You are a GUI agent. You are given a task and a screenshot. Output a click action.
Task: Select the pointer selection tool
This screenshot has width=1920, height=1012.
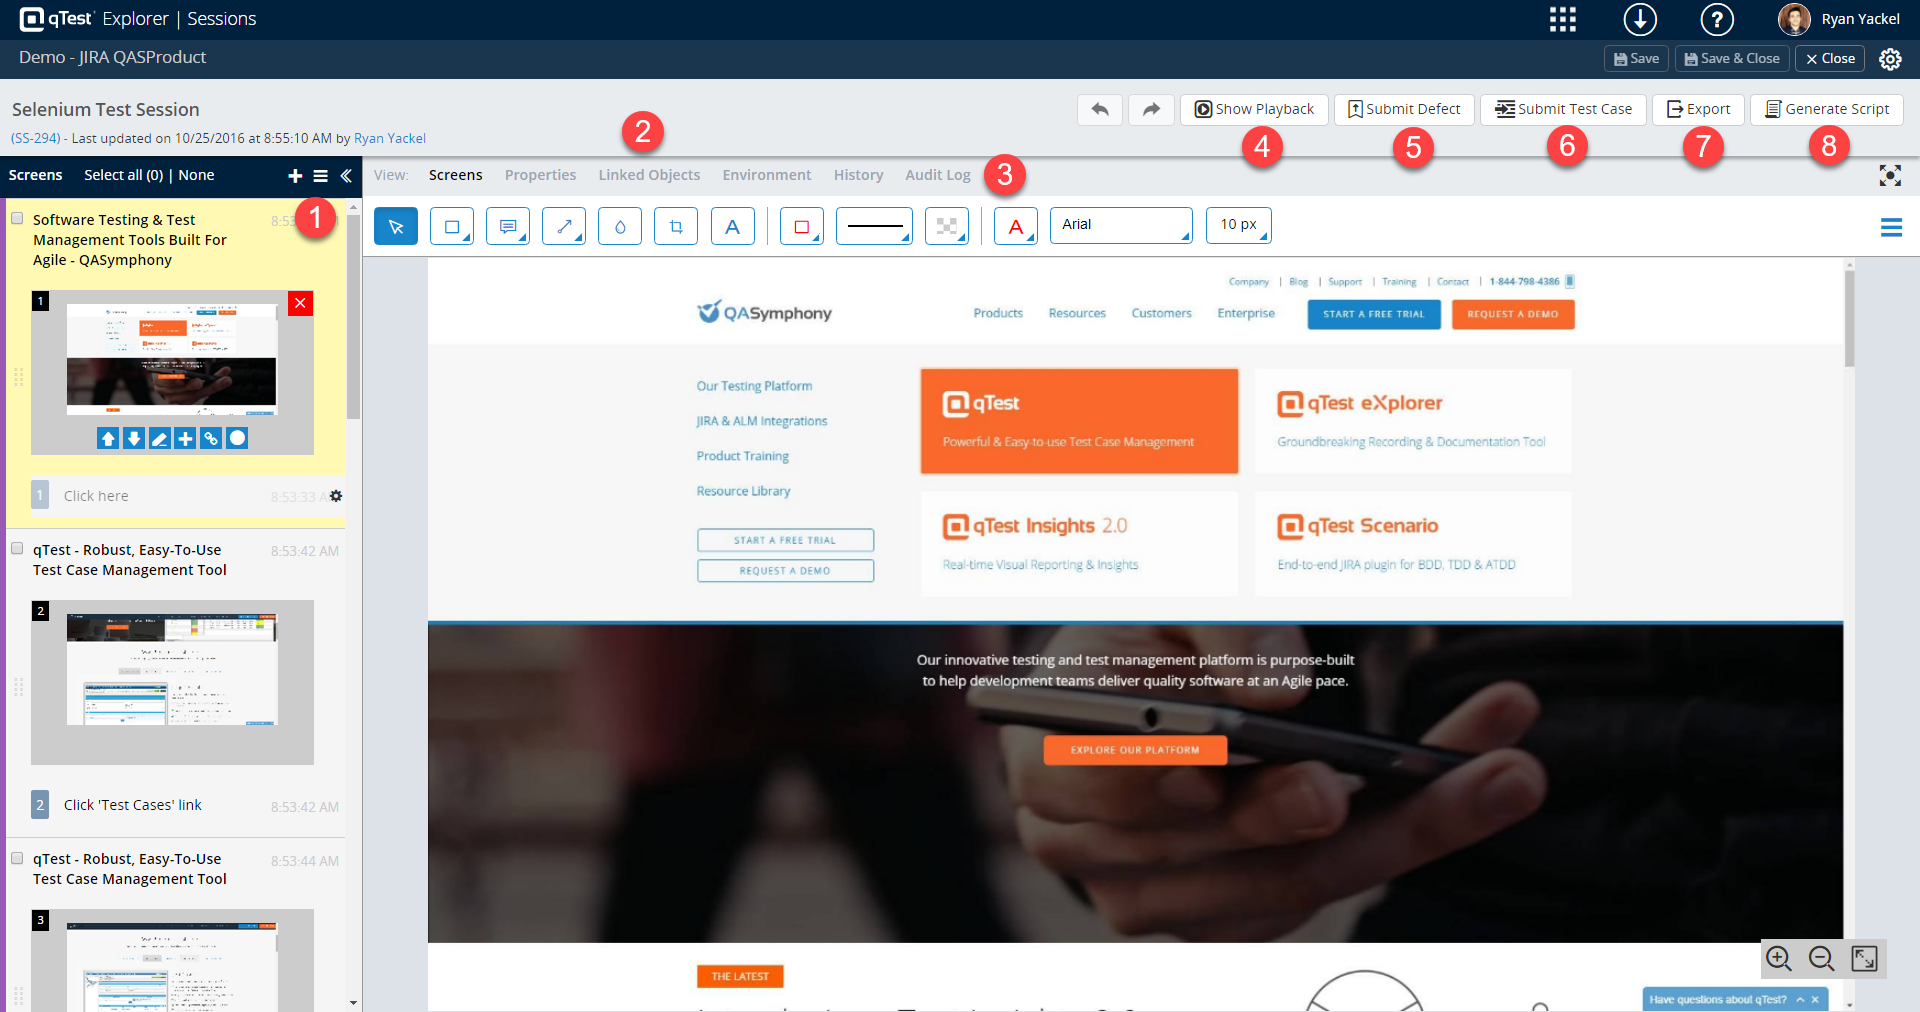pyautogui.click(x=396, y=226)
